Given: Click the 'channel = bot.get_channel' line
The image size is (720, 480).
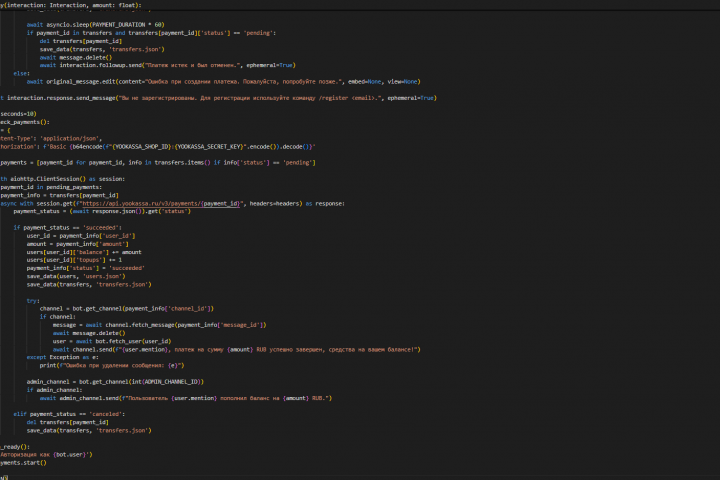Looking at the screenshot, I should click(127, 309).
